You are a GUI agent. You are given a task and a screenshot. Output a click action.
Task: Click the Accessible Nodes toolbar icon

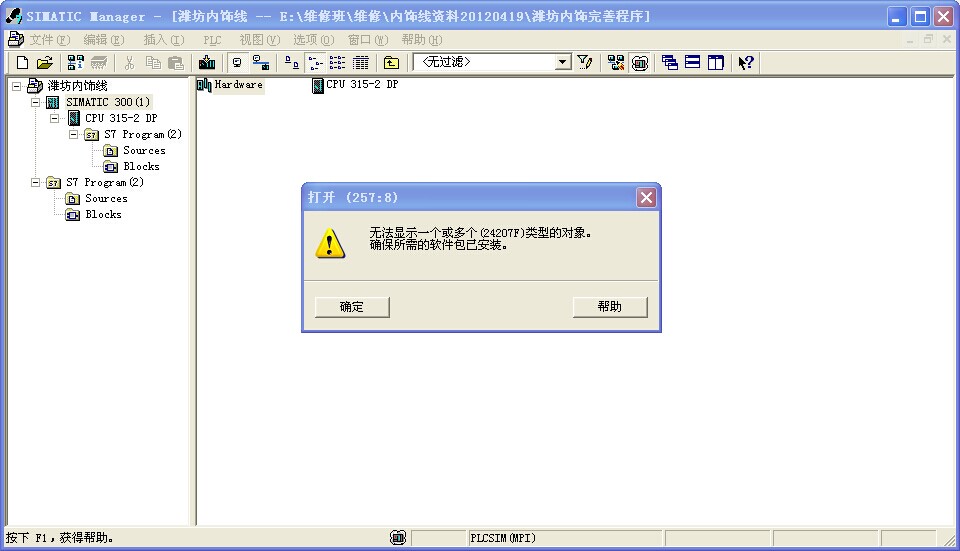pyautogui.click(x=76, y=62)
